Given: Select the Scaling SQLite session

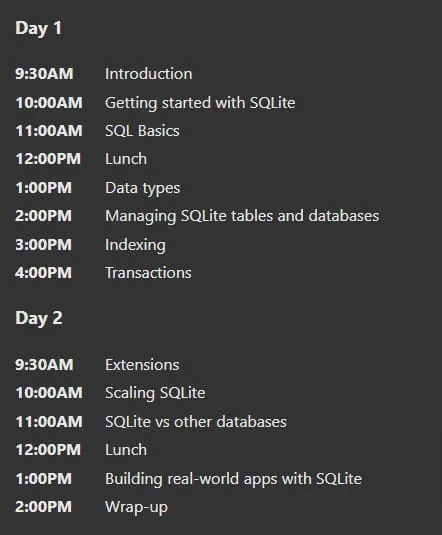Looking at the screenshot, I should tap(155, 393).
